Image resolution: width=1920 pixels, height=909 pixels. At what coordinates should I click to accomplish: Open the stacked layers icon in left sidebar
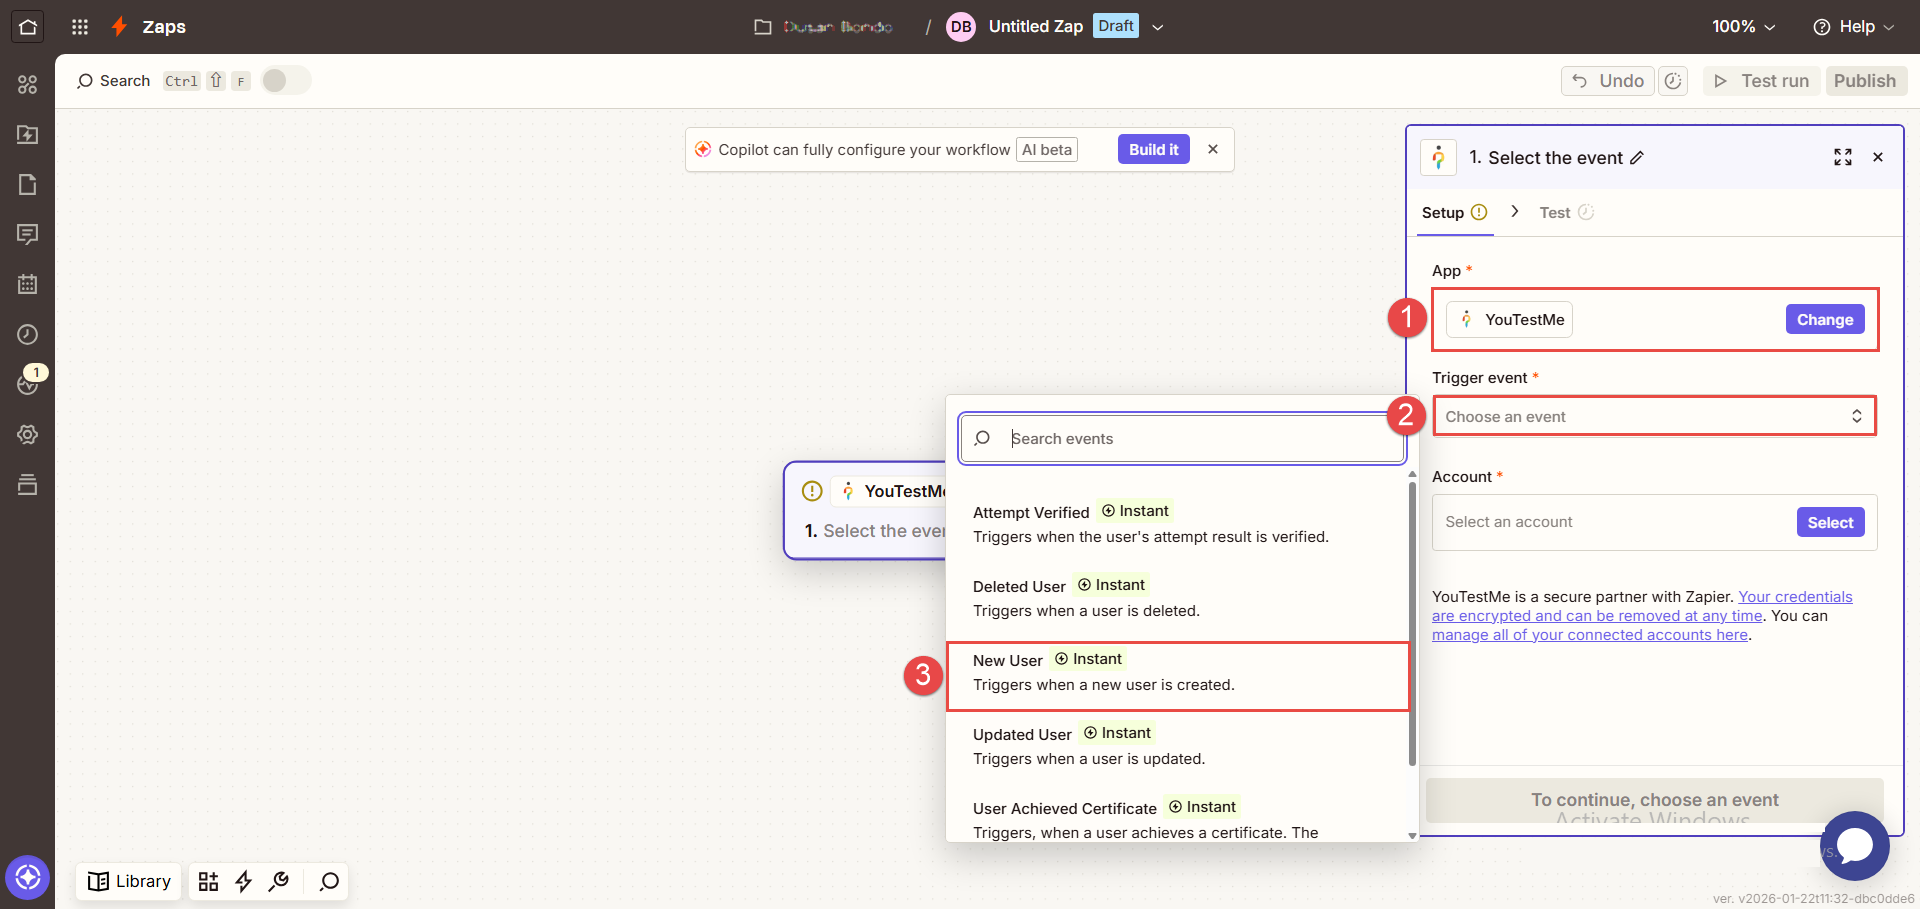click(x=27, y=485)
